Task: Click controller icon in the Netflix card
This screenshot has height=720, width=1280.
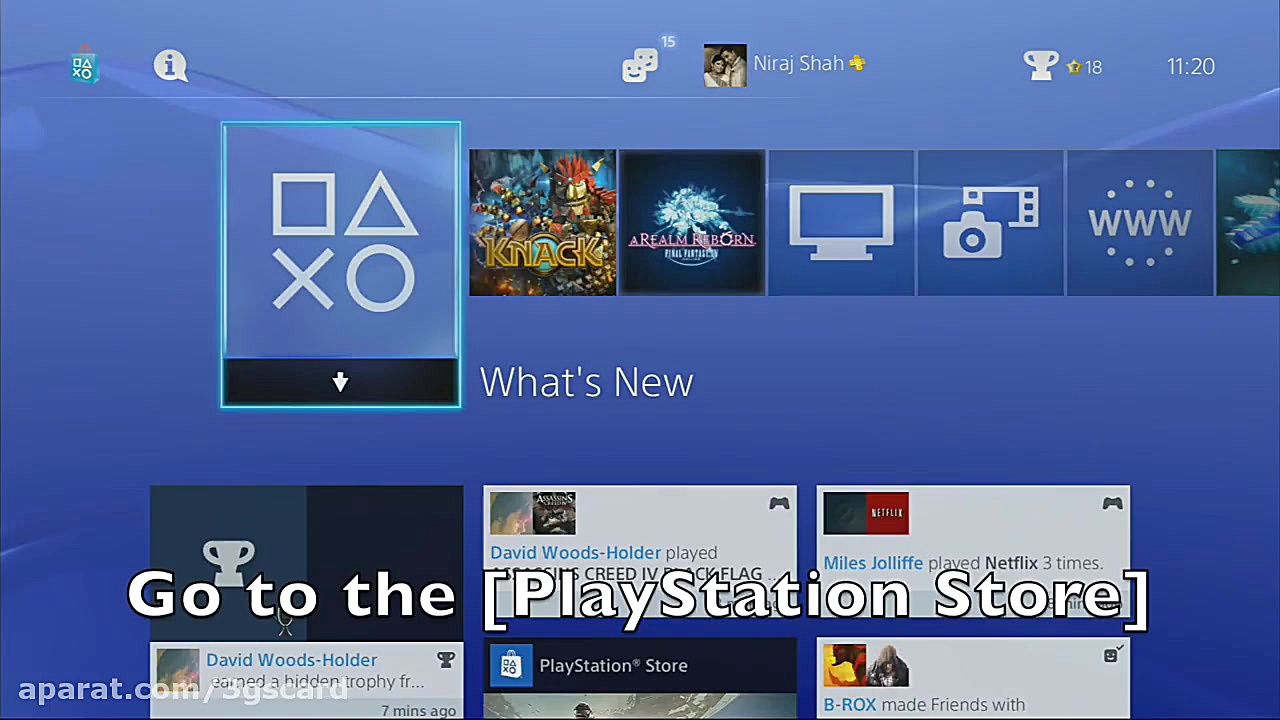Action: (x=1112, y=504)
